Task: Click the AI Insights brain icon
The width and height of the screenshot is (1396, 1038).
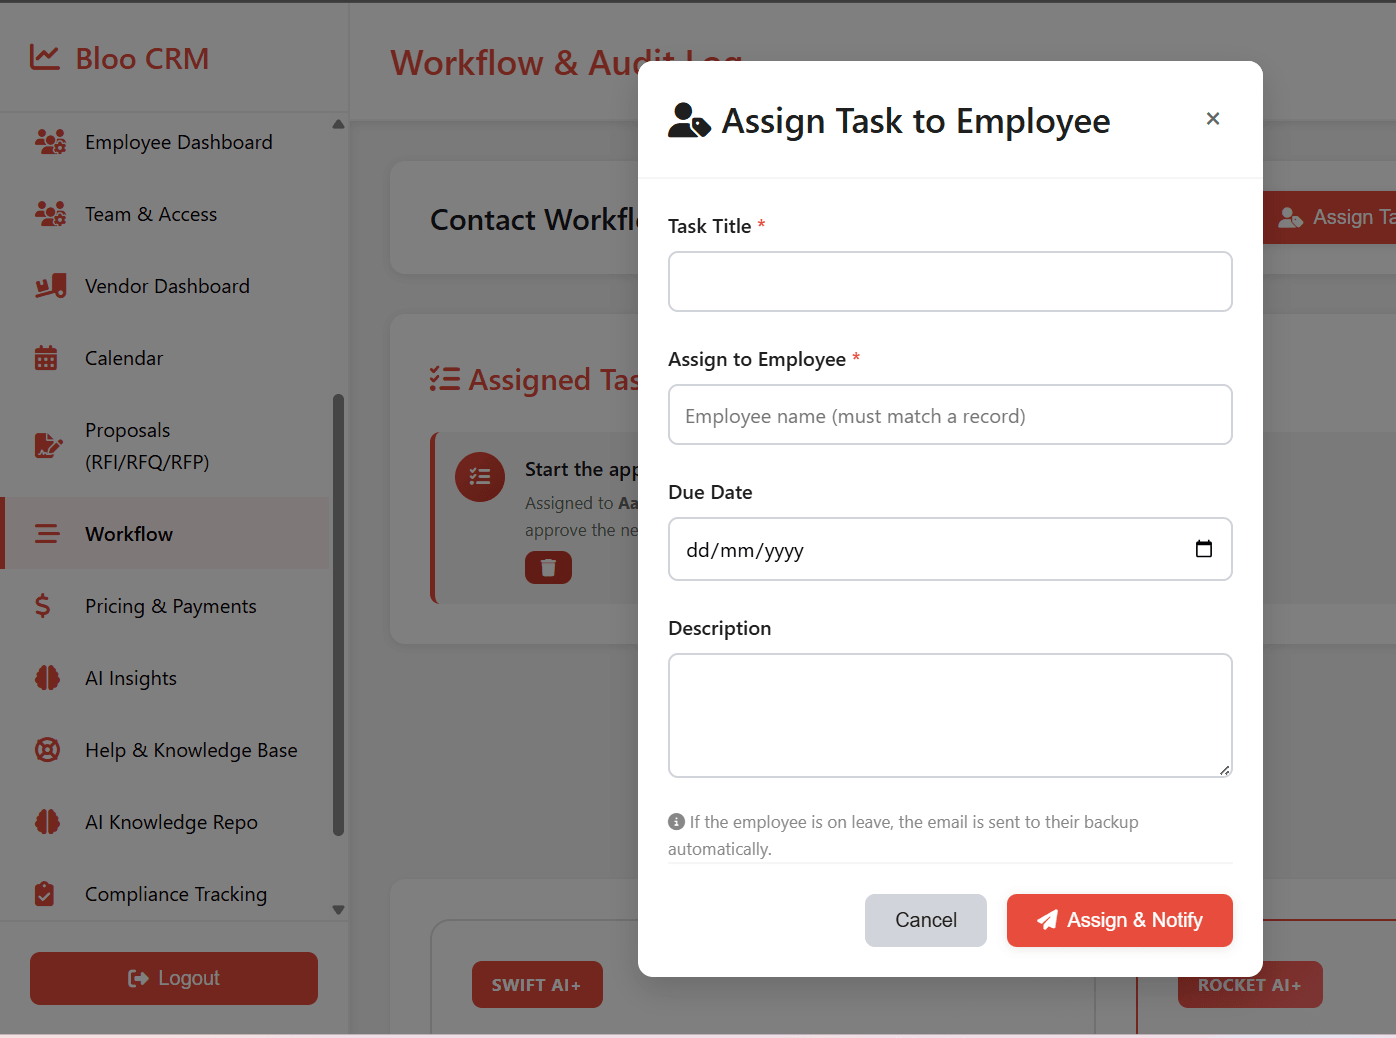Action: [47, 678]
